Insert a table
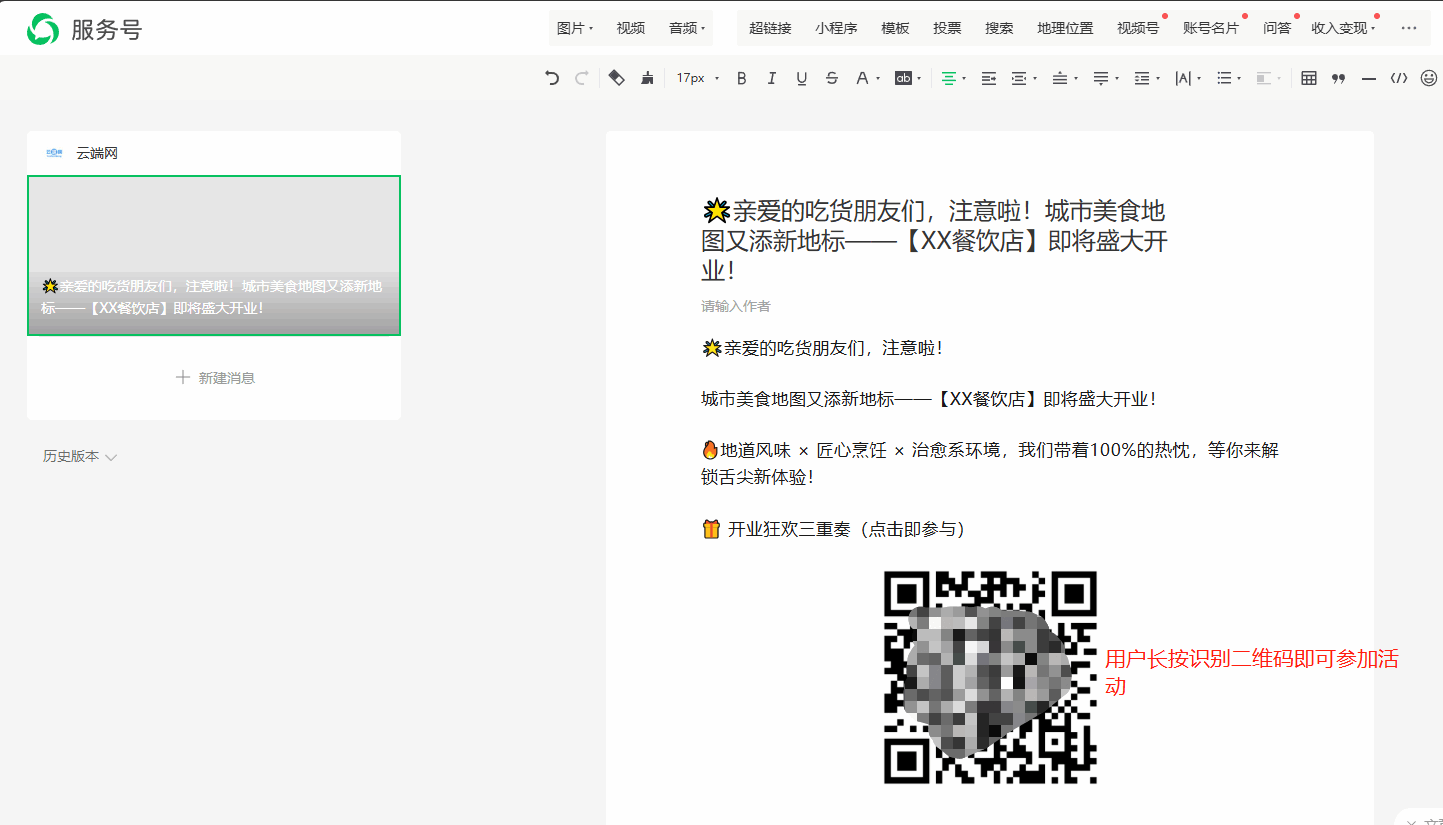This screenshot has height=825, width=1443. 1309,78
